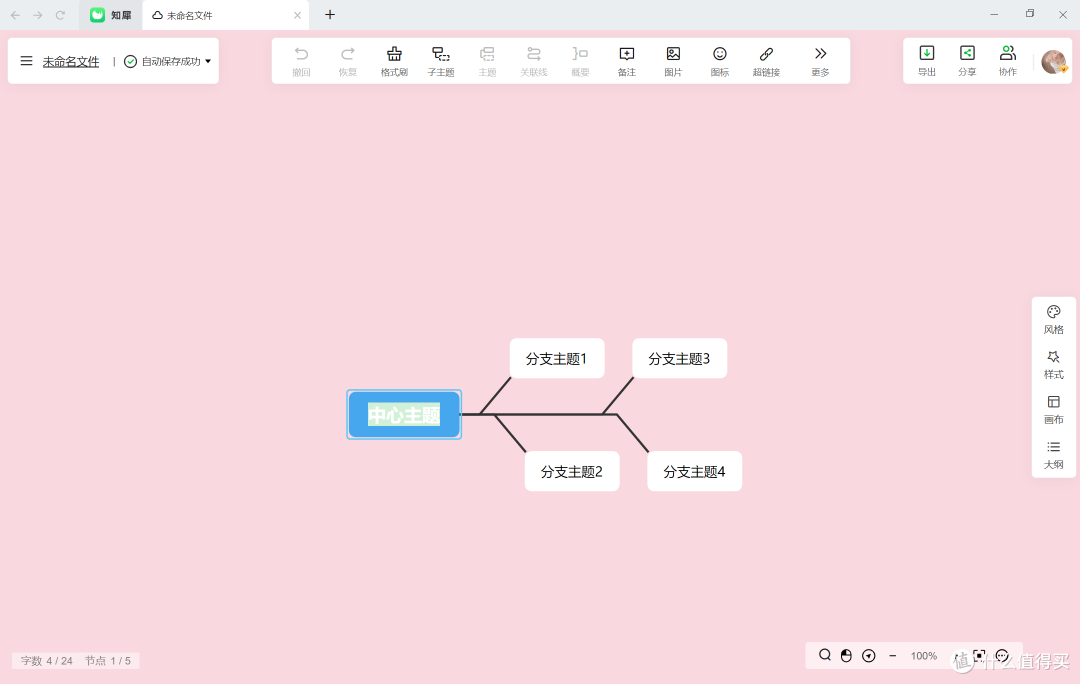Click the browser back arrow
This screenshot has height=684, width=1080.
point(15,15)
